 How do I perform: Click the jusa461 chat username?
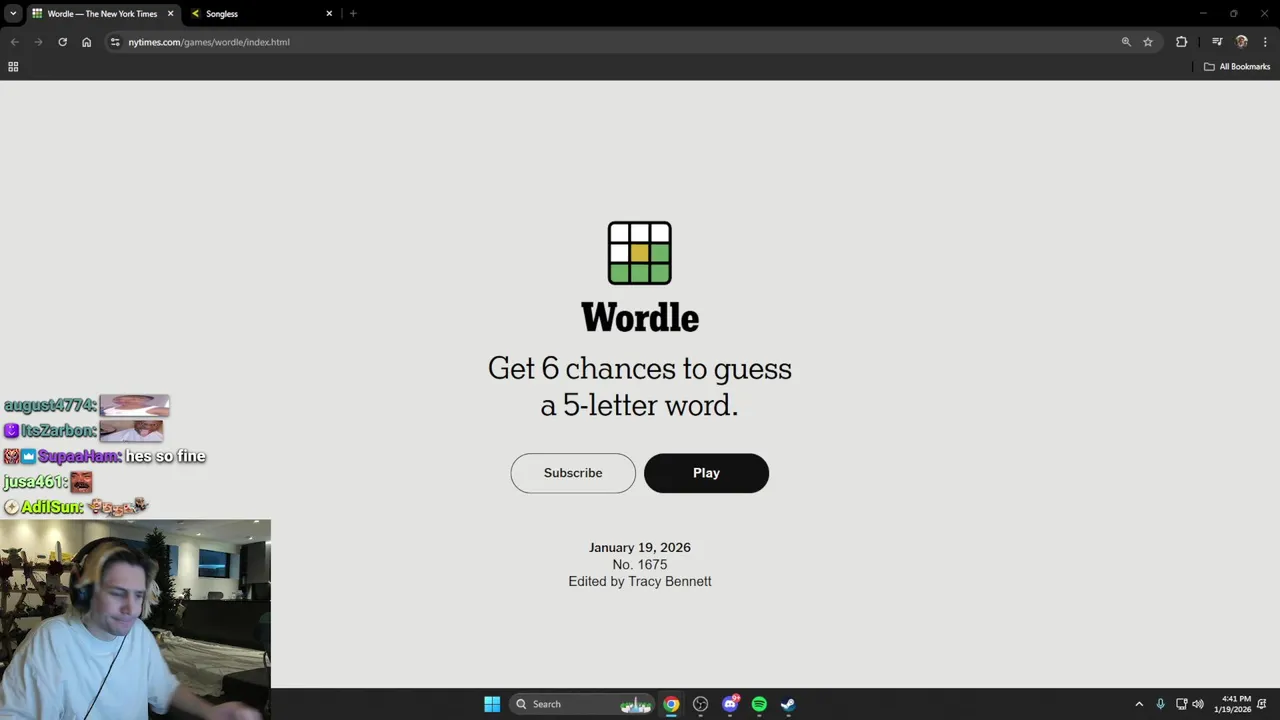pos(34,482)
